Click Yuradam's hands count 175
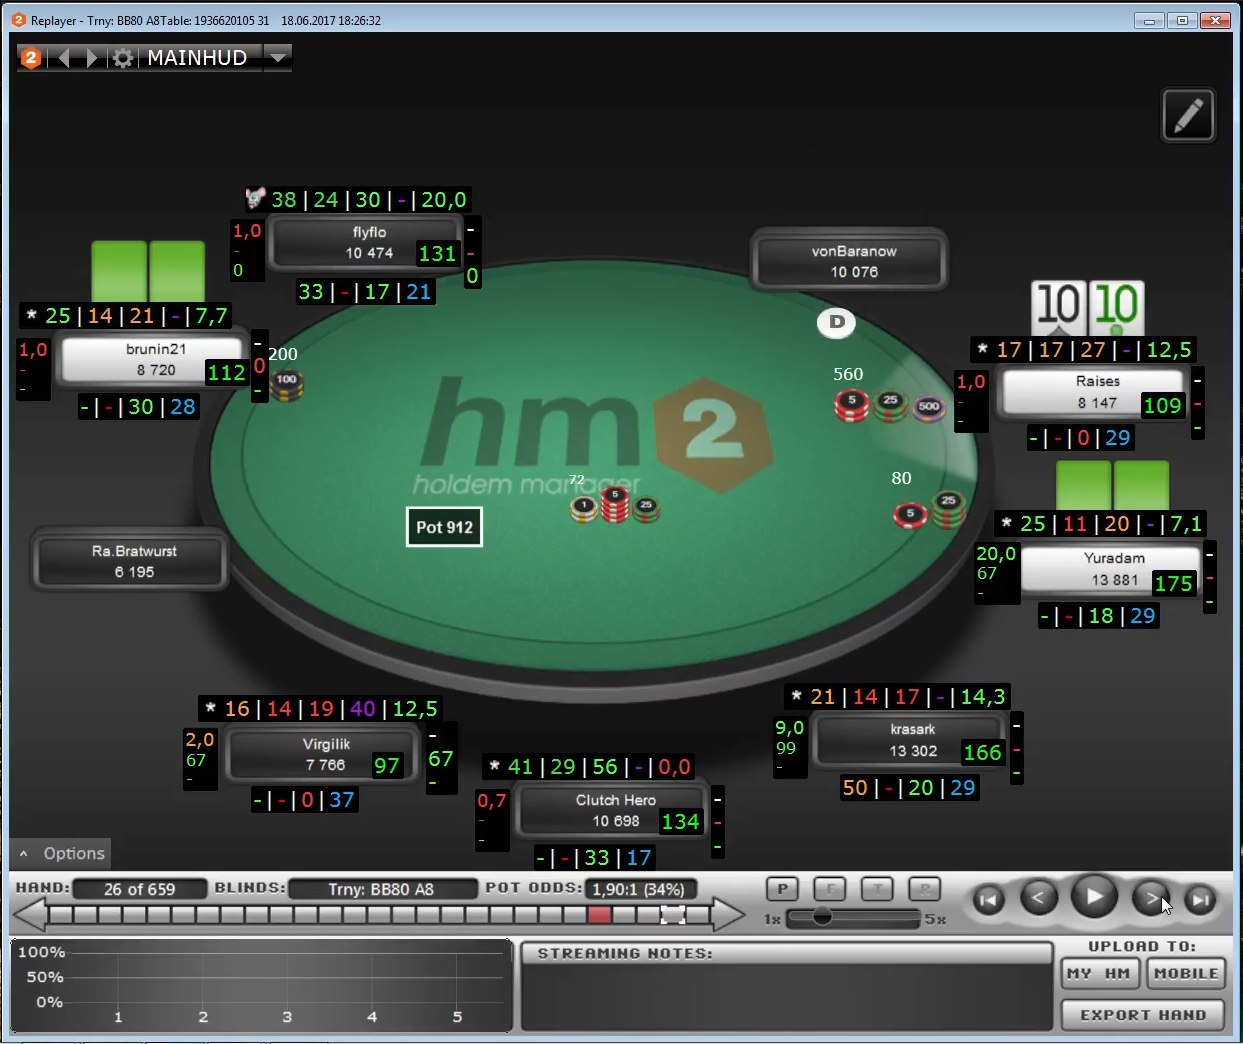This screenshot has width=1243, height=1044. coord(1174,583)
